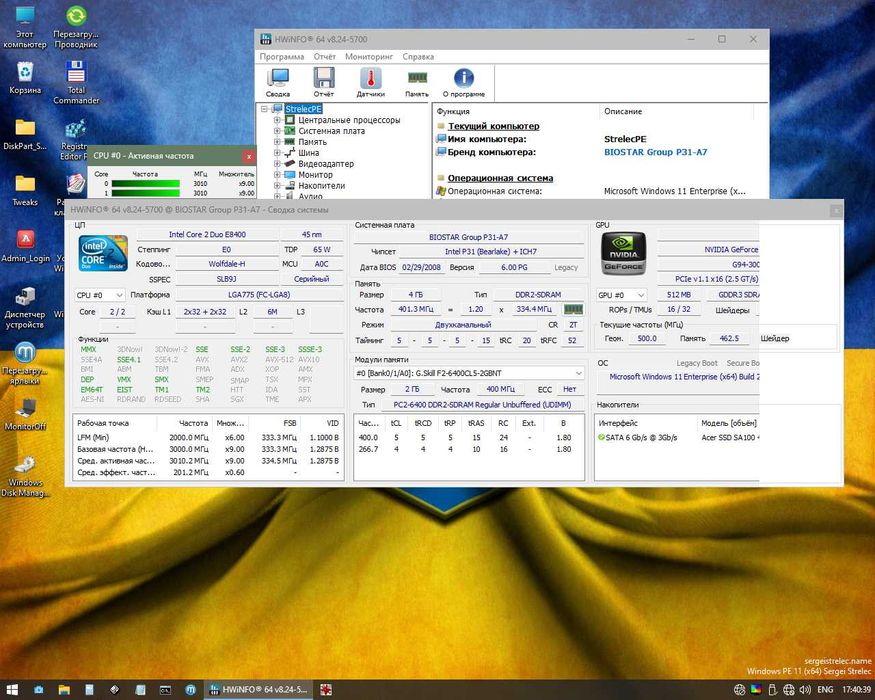Click the BIOS date 02/29/2008 value

pos(421,267)
